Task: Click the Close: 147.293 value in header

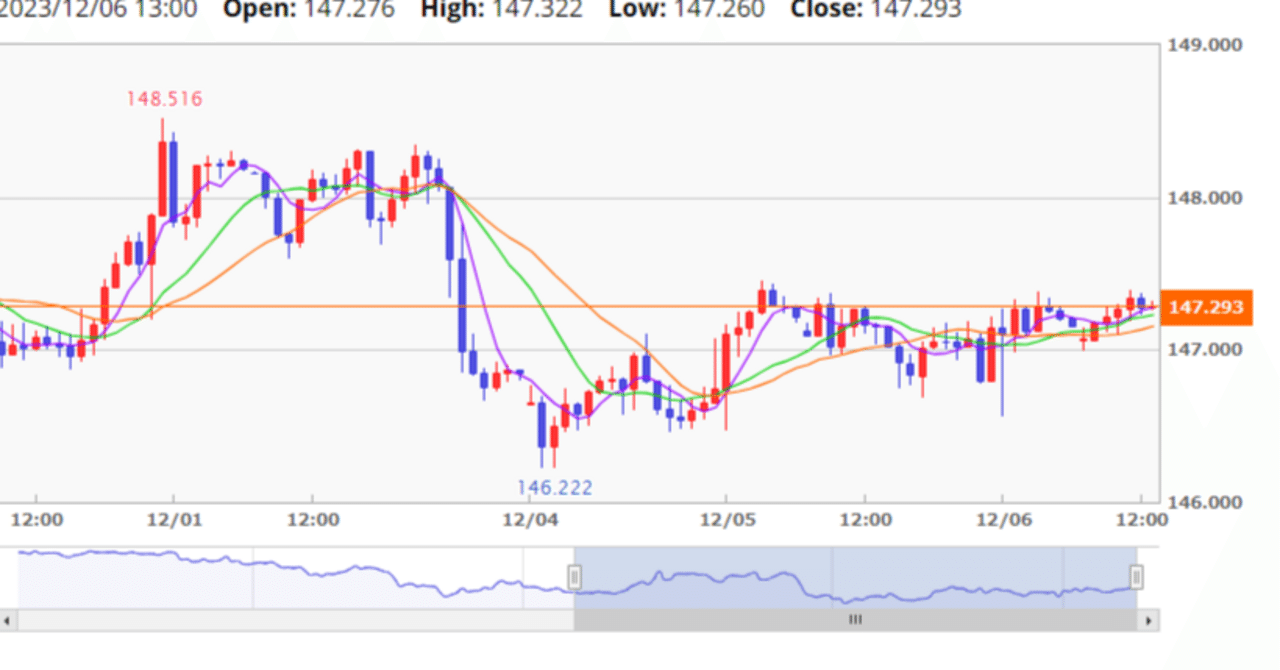Action: 876,10
